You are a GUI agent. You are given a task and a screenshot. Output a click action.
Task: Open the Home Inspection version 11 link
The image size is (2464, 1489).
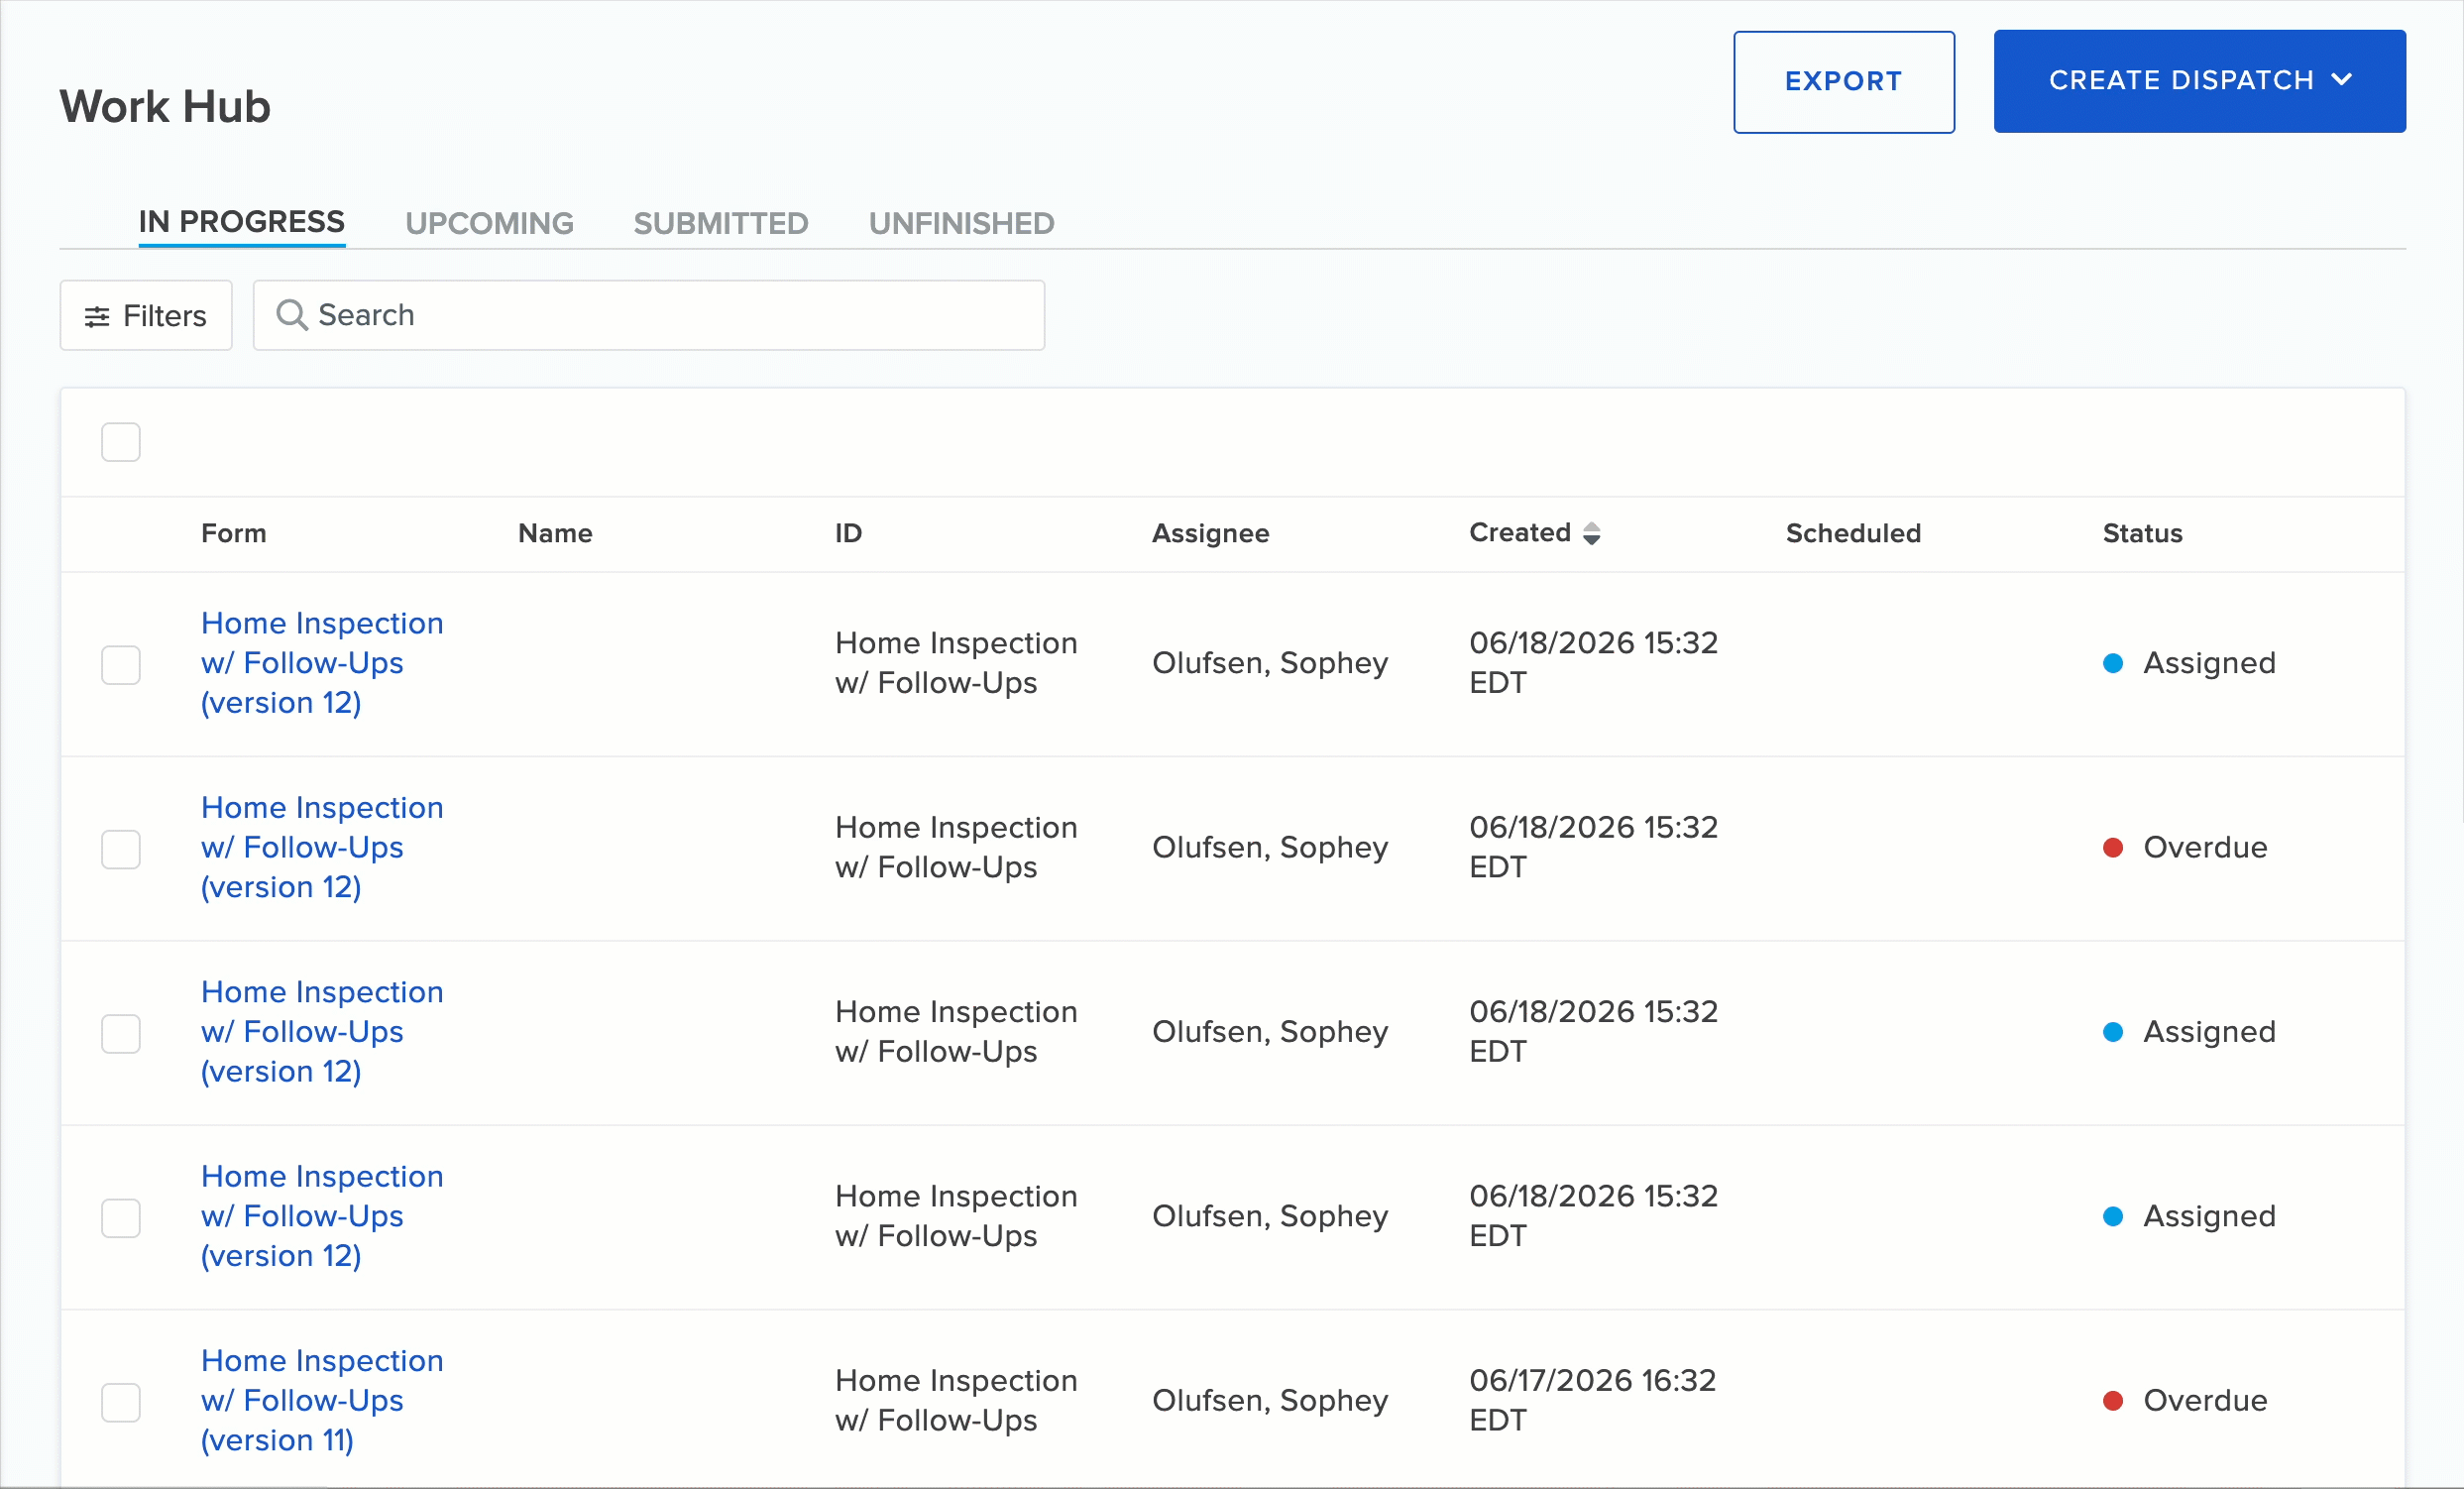click(x=322, y=1400)
